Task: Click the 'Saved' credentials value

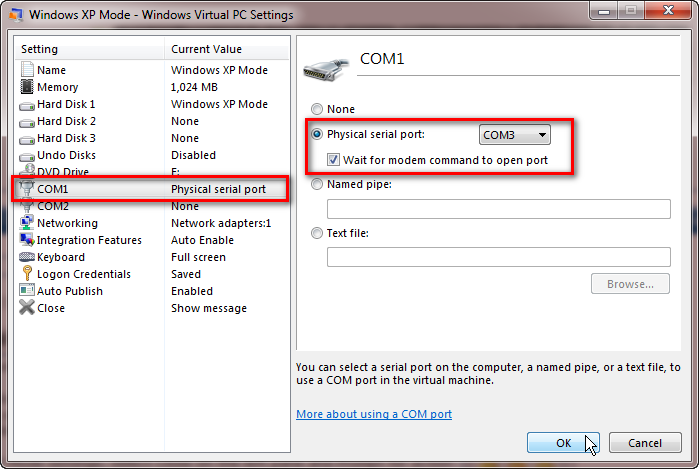Action: pos(185,274)
